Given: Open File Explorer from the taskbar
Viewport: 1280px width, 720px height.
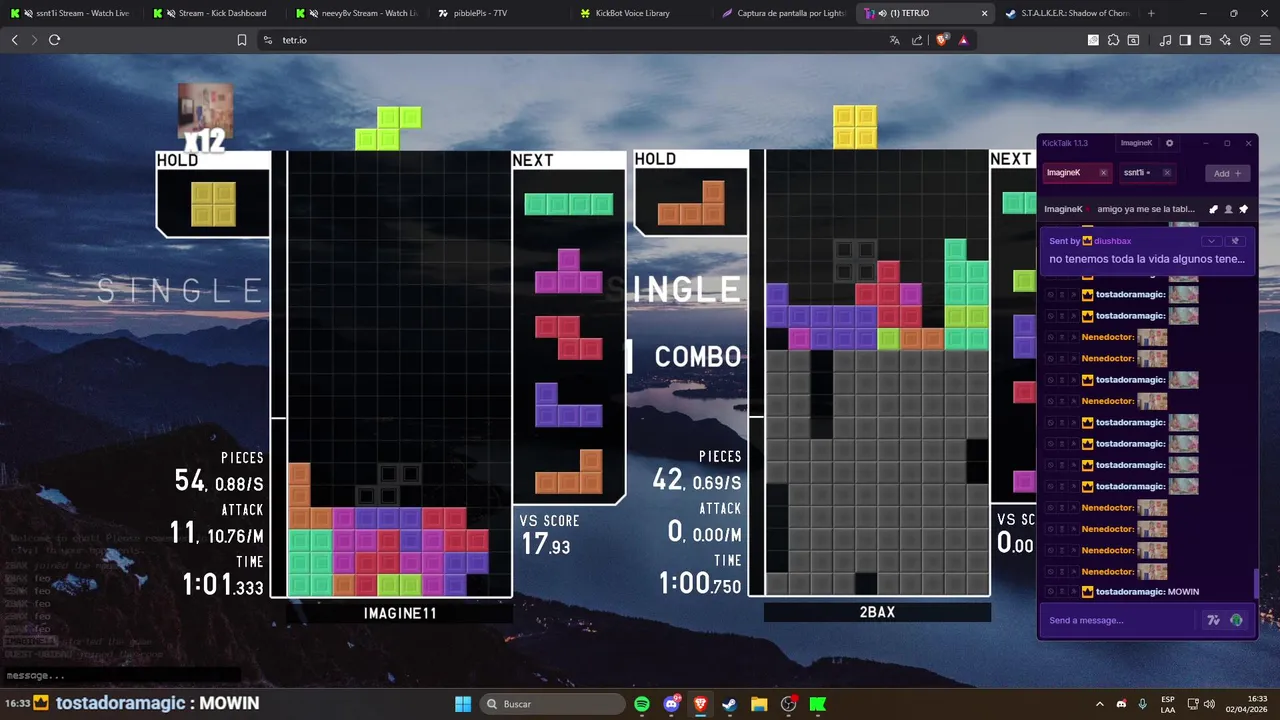Looking at the screenshot, I should click(x=759, y=704).
